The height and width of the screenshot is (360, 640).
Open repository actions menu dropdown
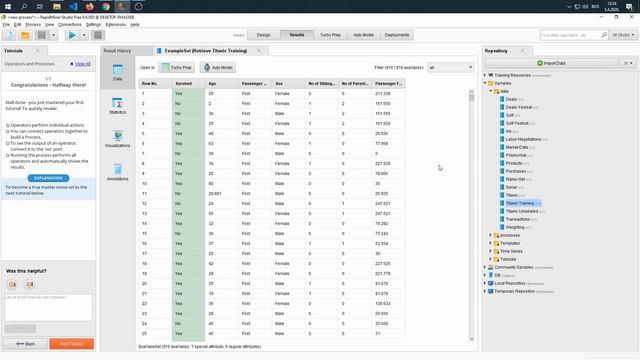(x=629, y=63)
